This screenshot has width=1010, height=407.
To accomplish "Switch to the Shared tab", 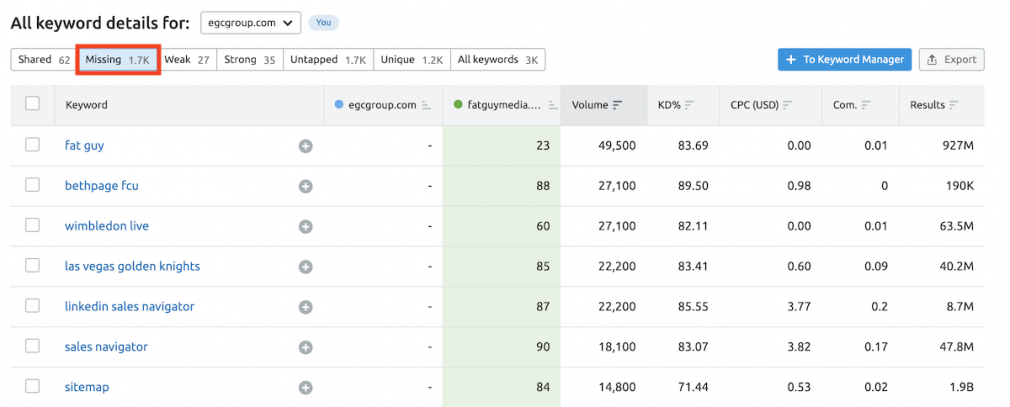I will [44, 60].
